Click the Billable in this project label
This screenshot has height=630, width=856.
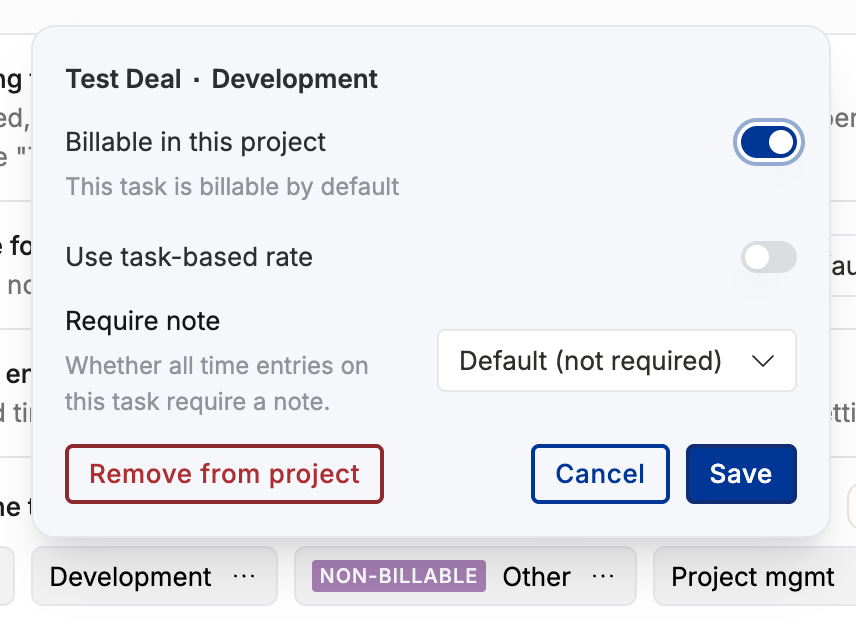coord(195,142)
